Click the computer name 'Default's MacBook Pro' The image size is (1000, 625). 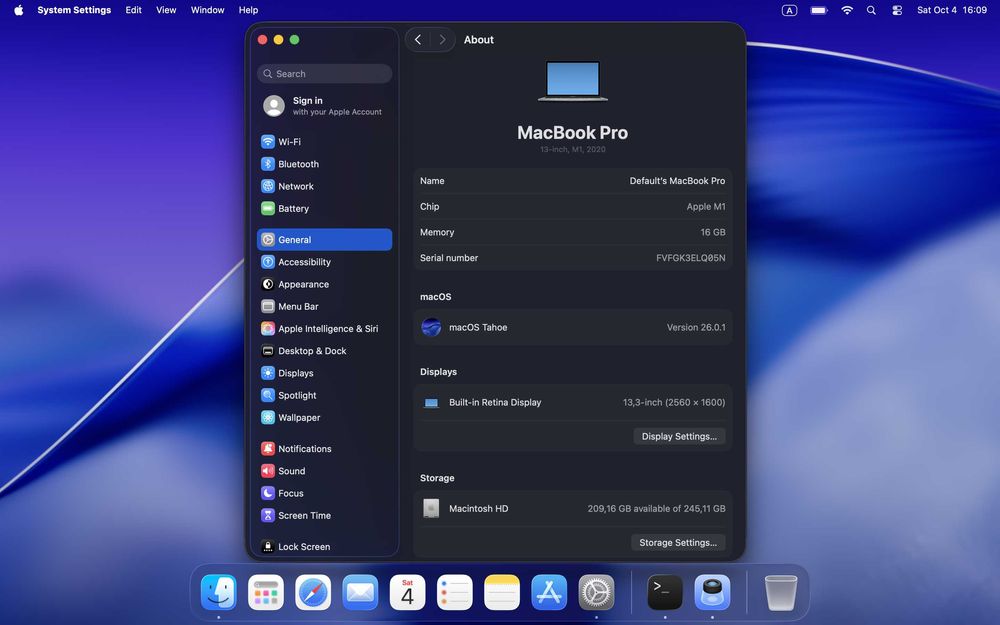point(677,181)
